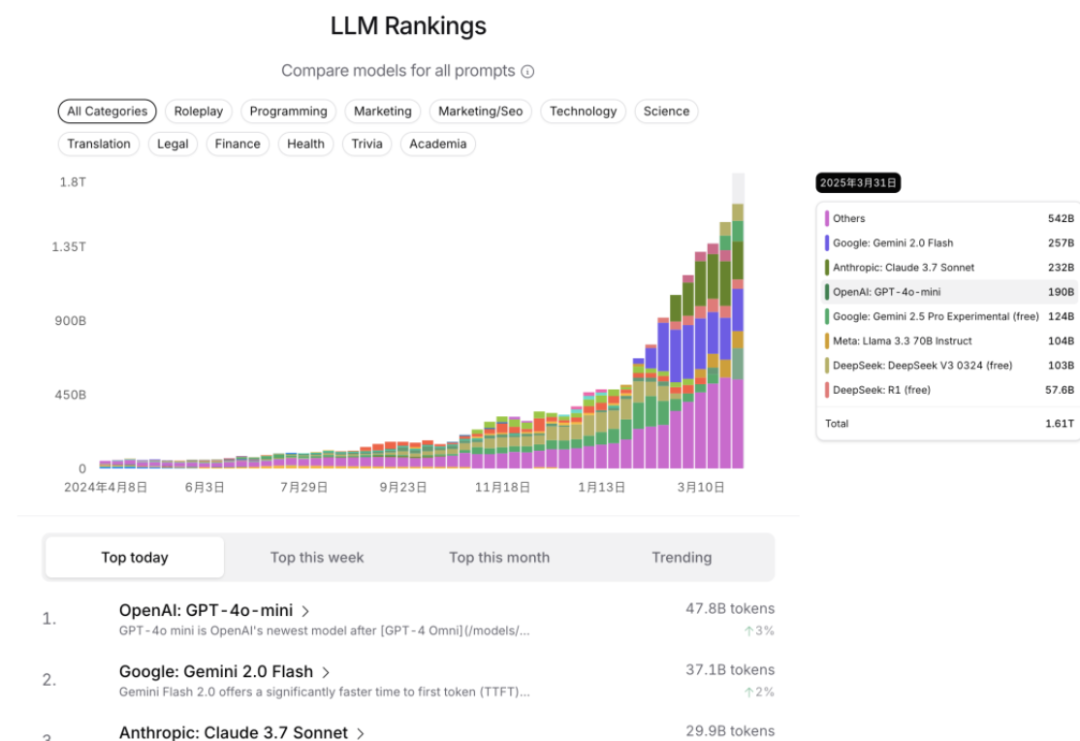1080x741 pixels.
Task: Select the Marketing/Seo category chip
Action: click(480, 111)
